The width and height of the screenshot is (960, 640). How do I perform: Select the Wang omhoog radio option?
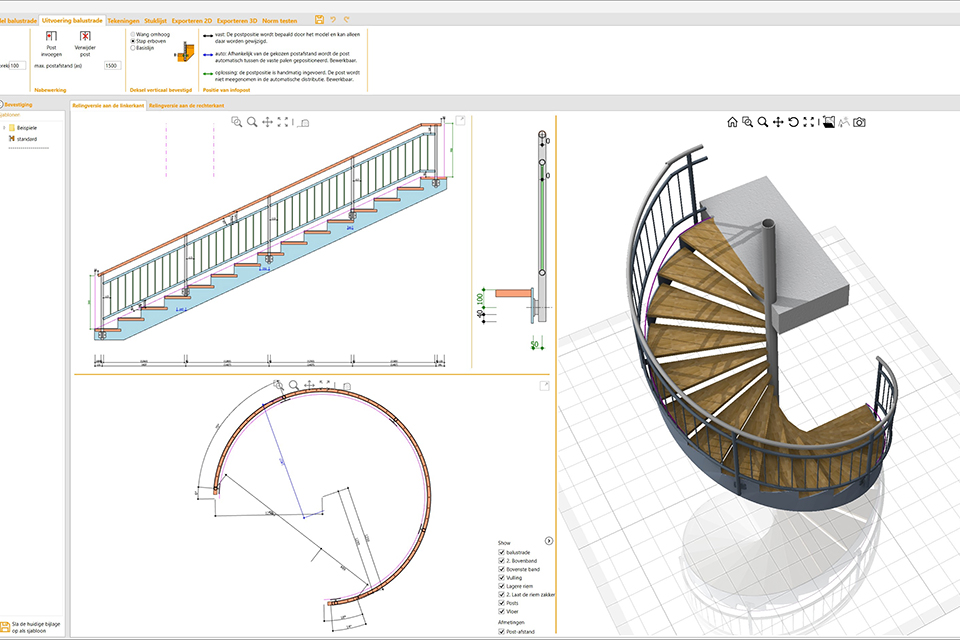click(x=133, y=34)
